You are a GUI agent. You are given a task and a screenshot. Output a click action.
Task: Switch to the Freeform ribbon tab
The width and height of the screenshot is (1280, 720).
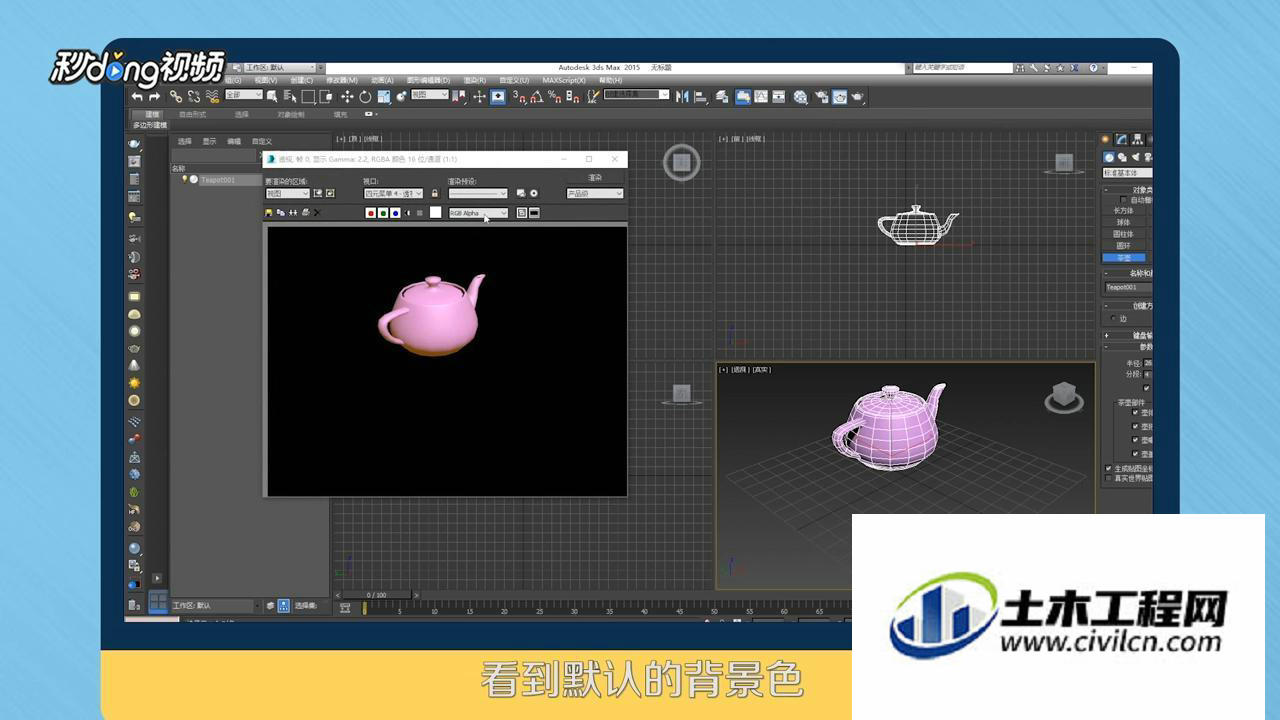pyautogui.click(x=193, y=114)
